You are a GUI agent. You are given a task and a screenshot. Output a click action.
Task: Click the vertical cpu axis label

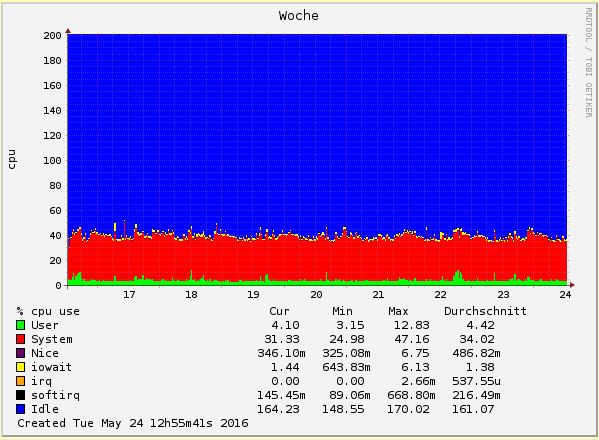[12, 159]
